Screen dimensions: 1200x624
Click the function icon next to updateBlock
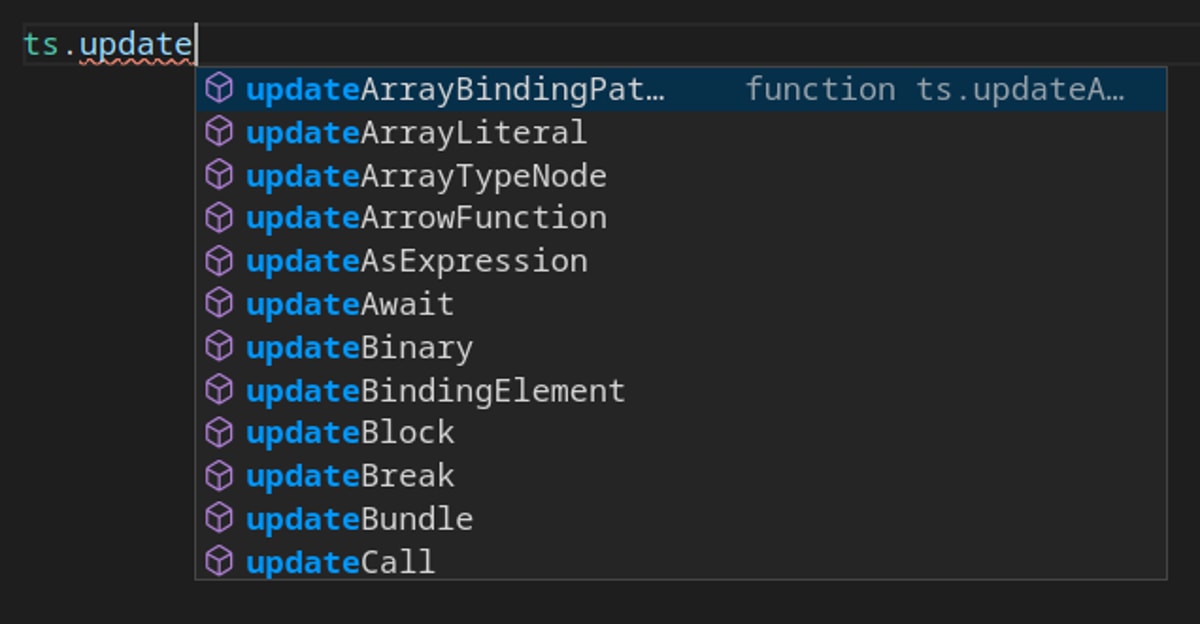coord(218,432)
